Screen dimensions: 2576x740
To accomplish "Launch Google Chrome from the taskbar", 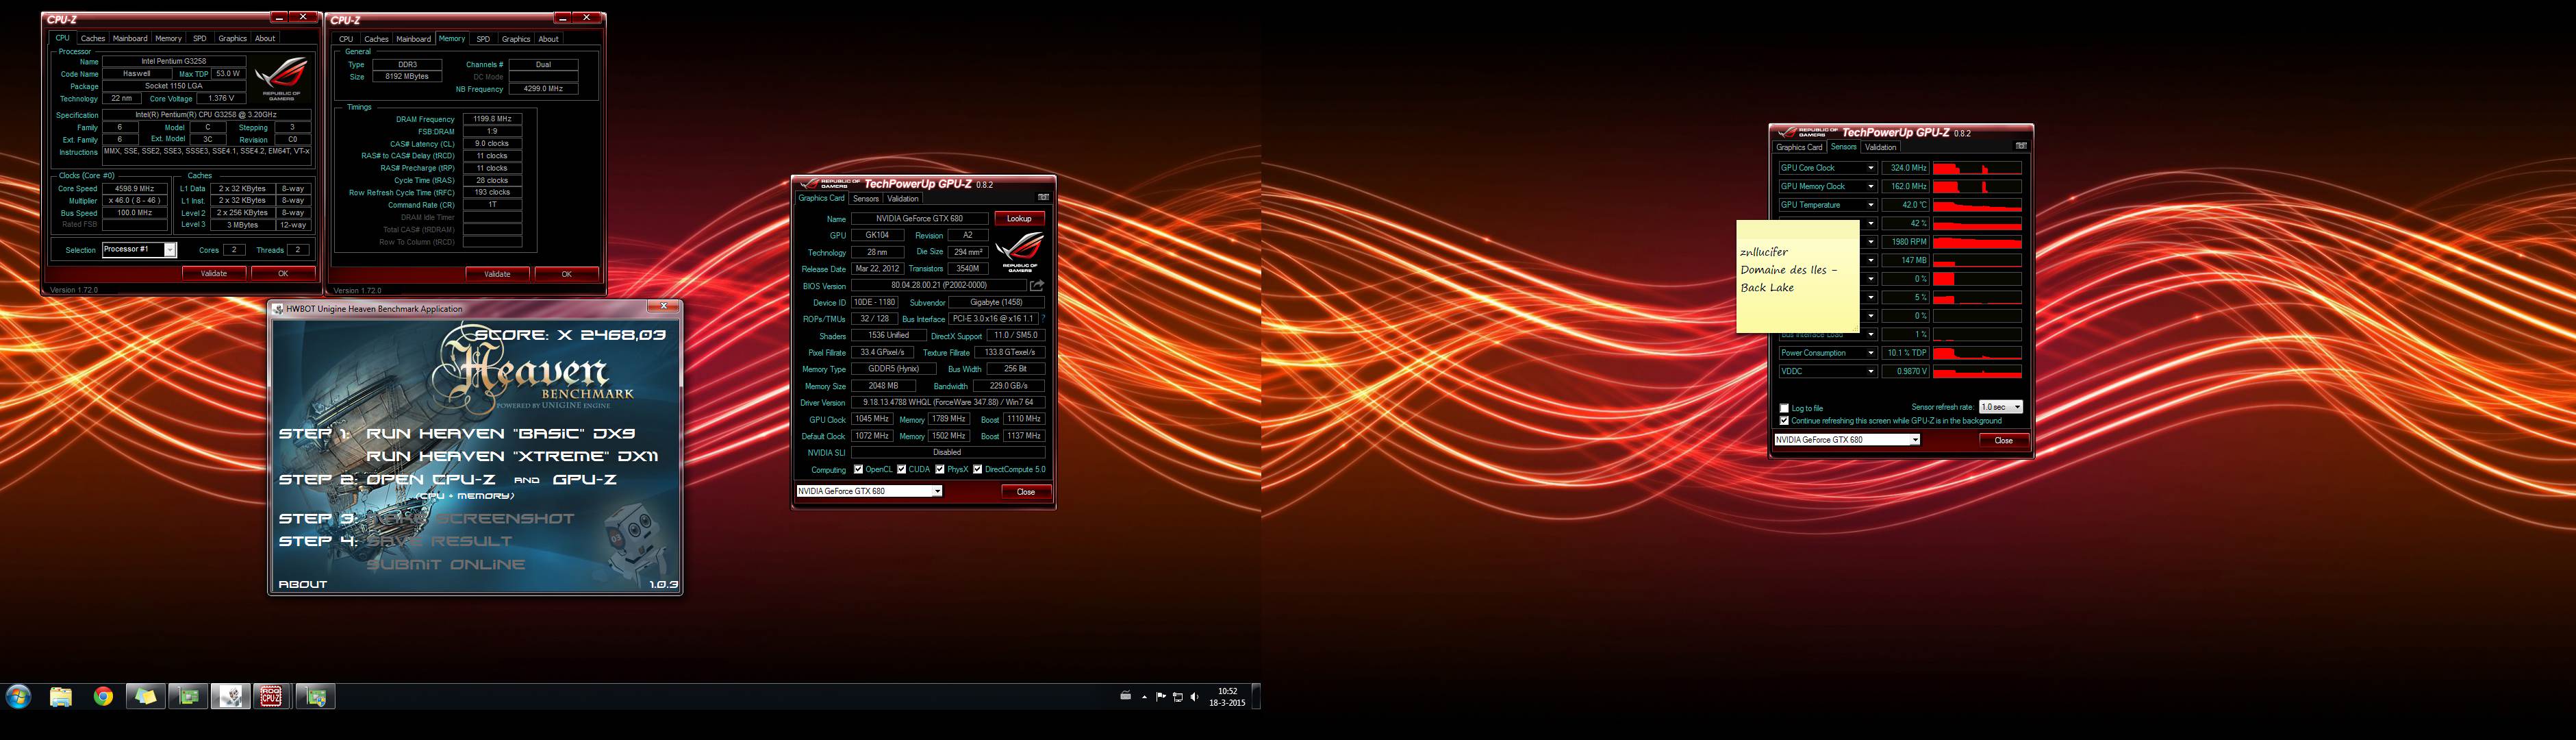I will (103, 696).
